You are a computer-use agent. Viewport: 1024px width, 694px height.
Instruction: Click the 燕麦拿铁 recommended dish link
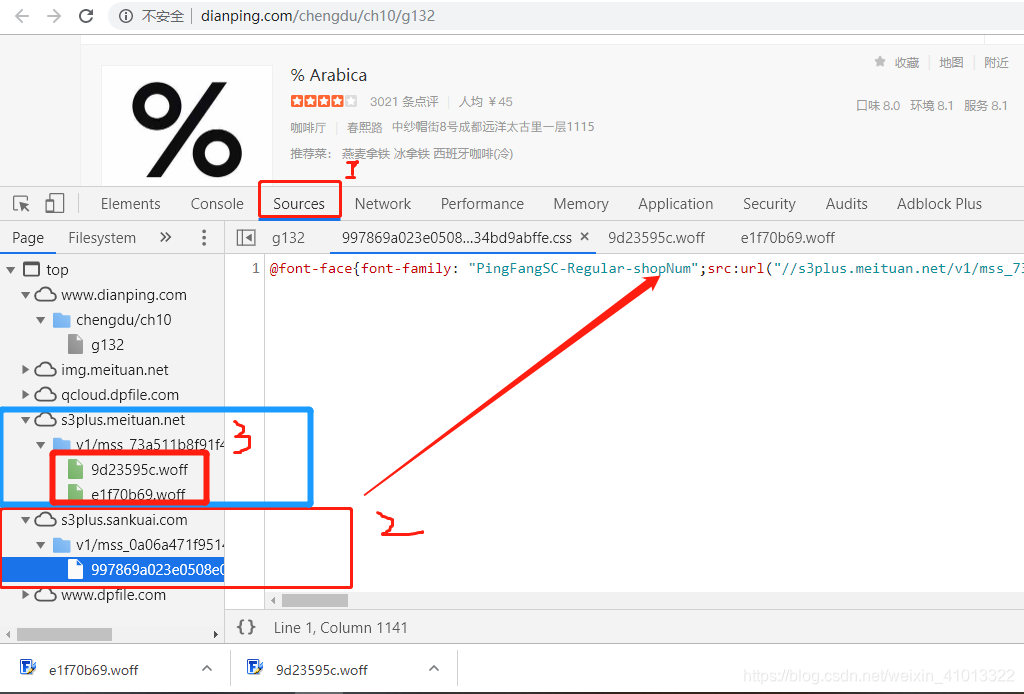[x=366, y=153]
